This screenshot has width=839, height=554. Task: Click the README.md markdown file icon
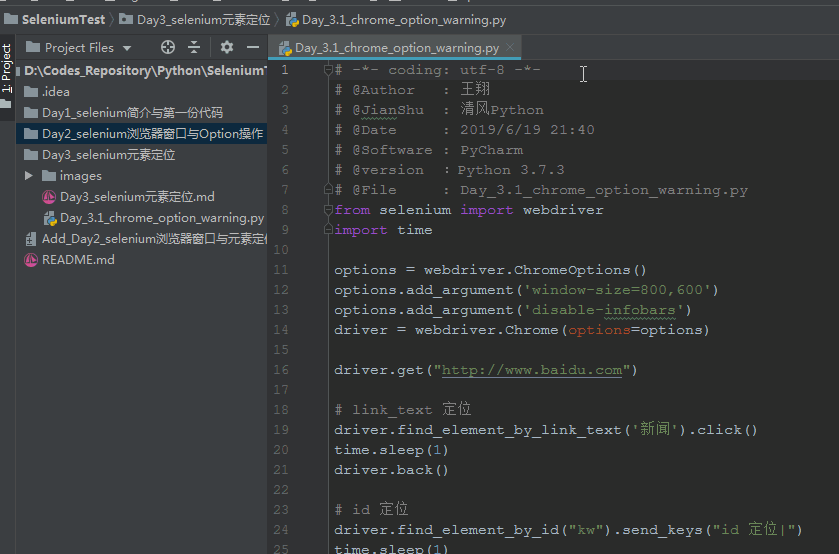coord(31,260)
